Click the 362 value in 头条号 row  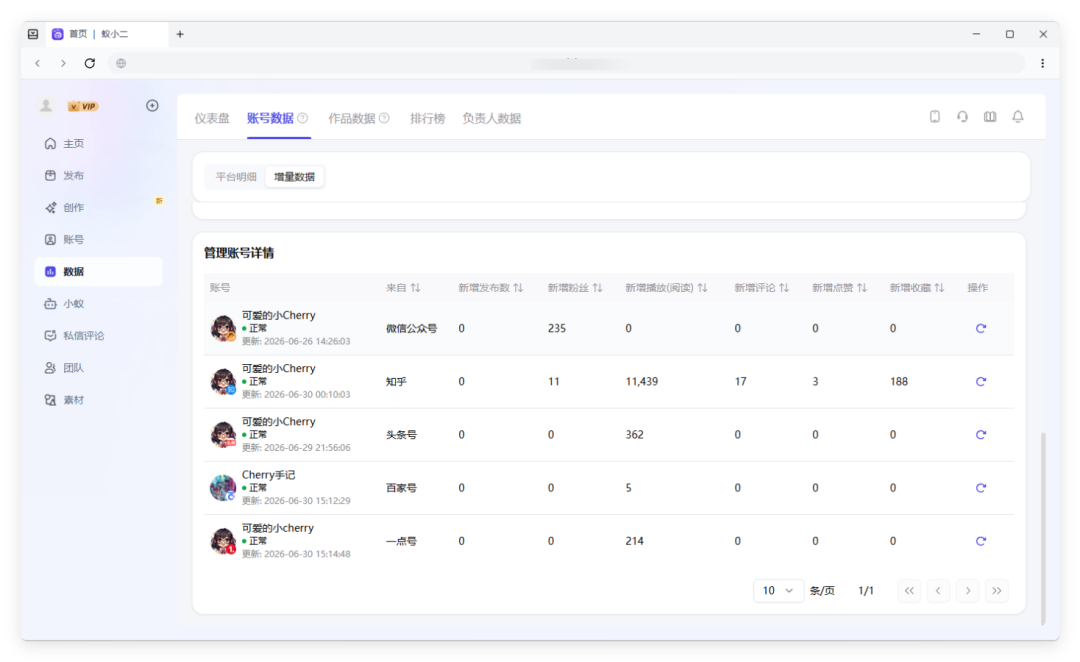point(634,435)
